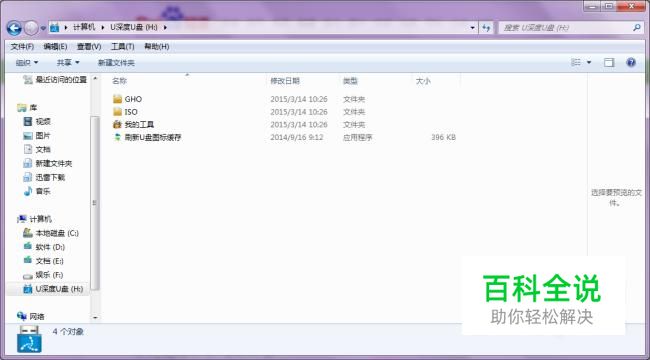This screenshot has width=650, height=360.
Task: Open the 共享 dropdown in the toolbar
Action: [68, 63]
